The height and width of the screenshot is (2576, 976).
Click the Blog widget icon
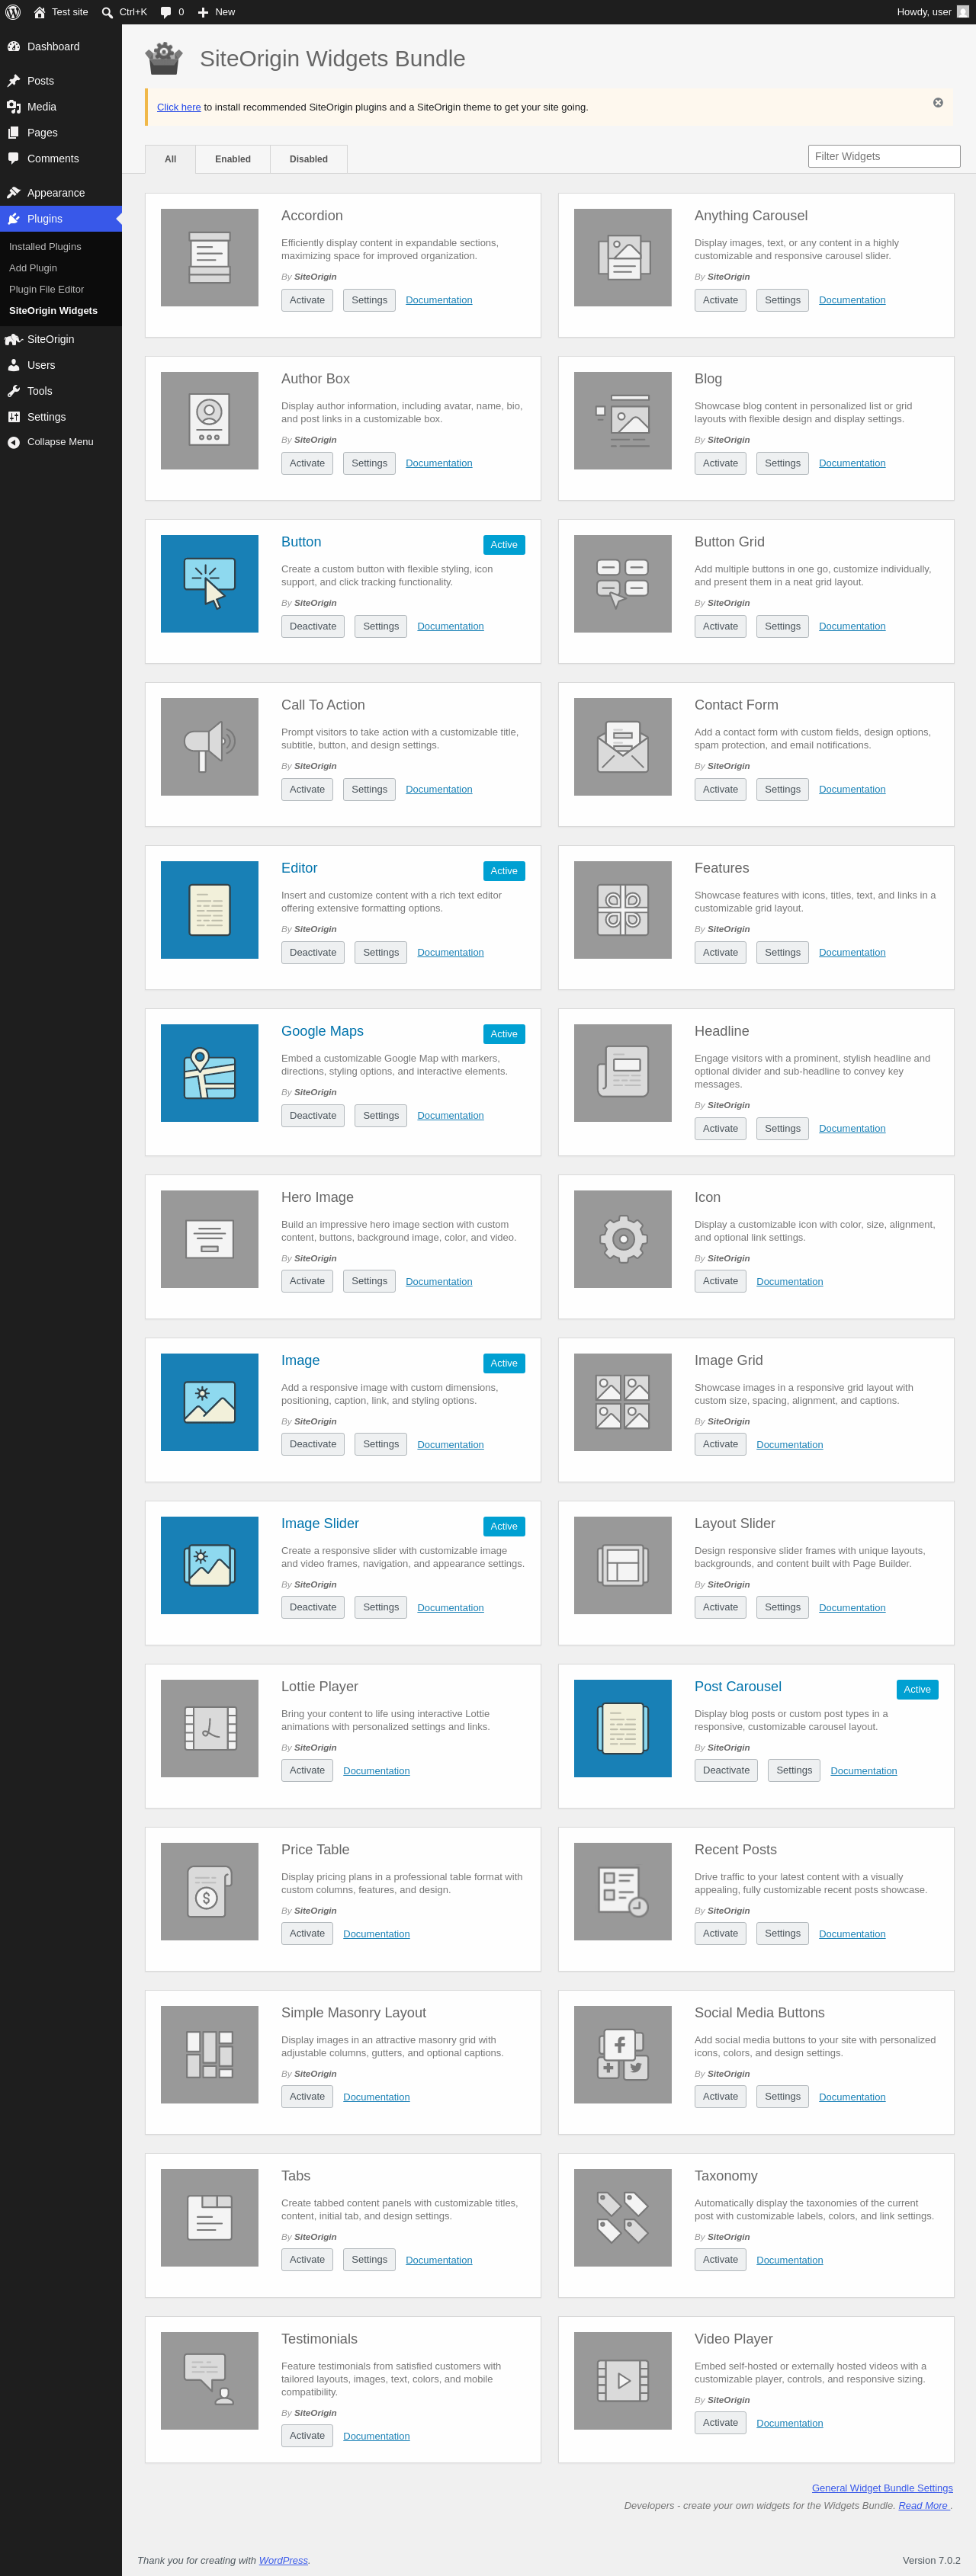point(622,420)
